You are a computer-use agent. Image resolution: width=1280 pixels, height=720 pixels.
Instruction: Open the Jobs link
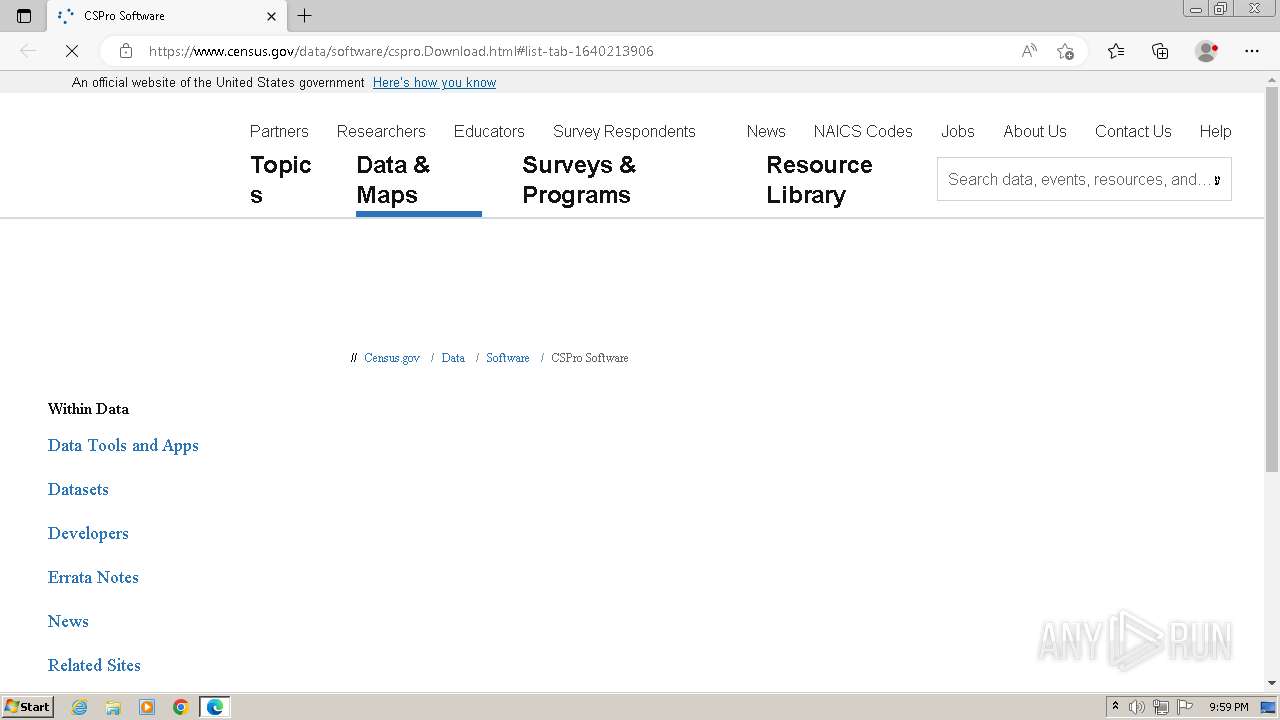point(958,131)
